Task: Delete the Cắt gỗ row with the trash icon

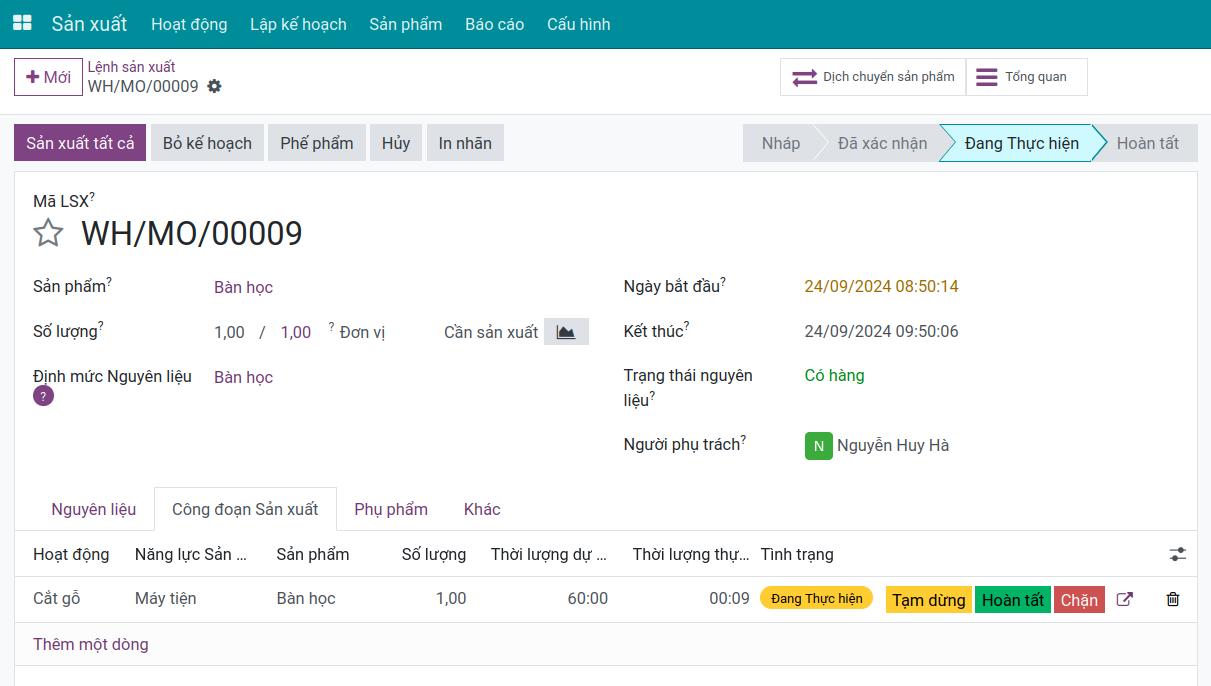Action: pyautogui.click(x=1173, y=599)
